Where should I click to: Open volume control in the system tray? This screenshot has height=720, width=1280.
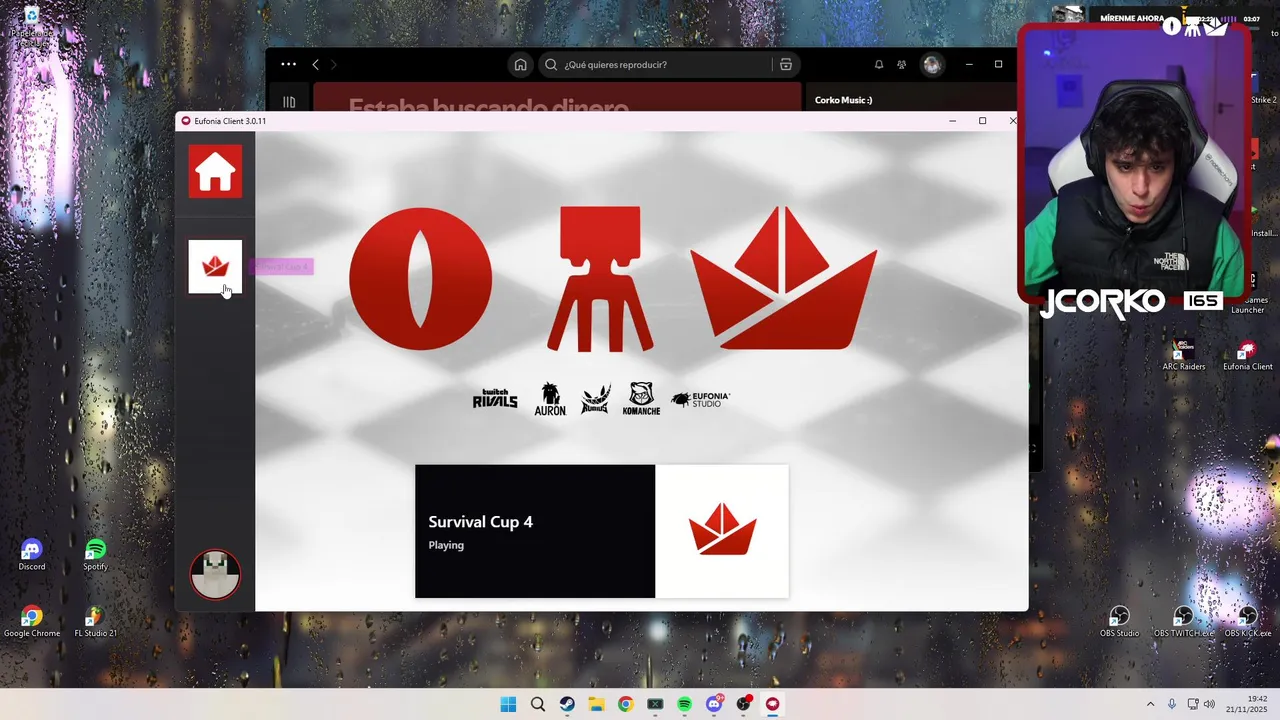point(1209,704)
